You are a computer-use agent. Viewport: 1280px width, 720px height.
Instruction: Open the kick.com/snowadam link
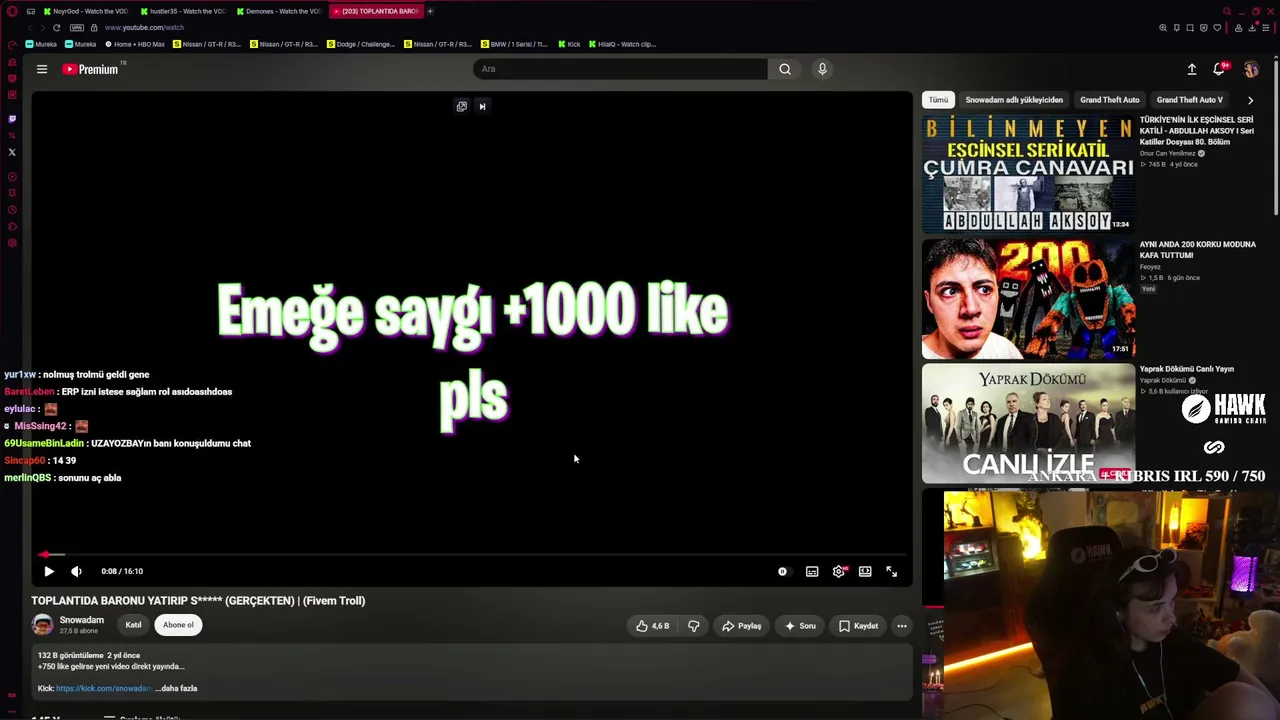104,688
